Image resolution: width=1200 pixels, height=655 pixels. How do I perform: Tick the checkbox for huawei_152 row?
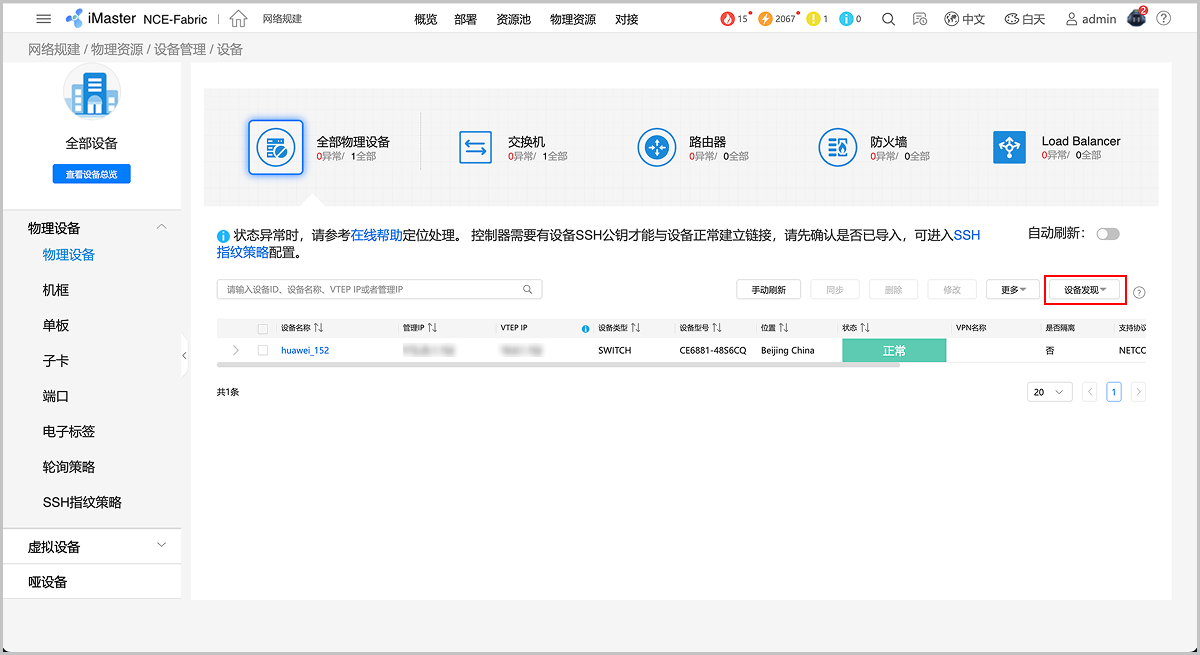(263, 351)
